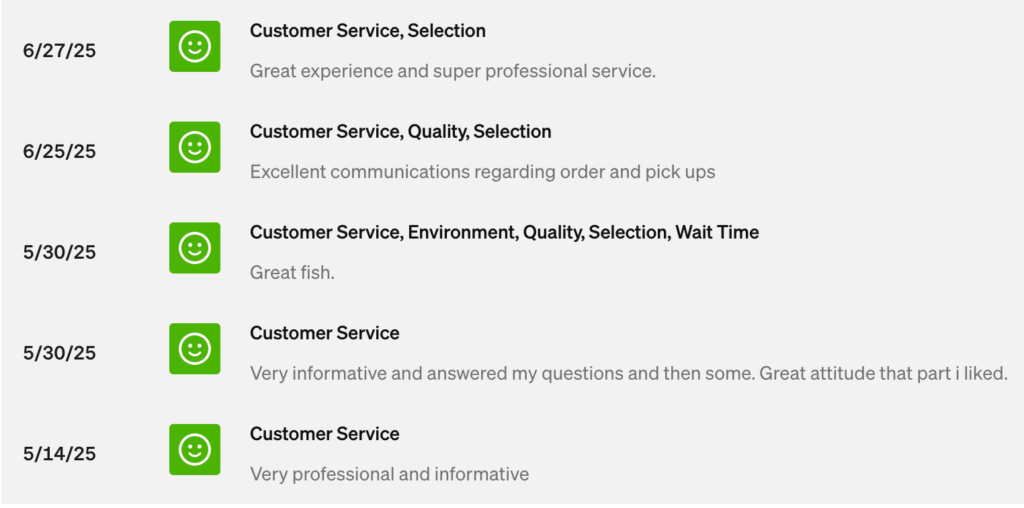Click the green smiley beside the 'Great fish.' review

[x=194, y=248]
